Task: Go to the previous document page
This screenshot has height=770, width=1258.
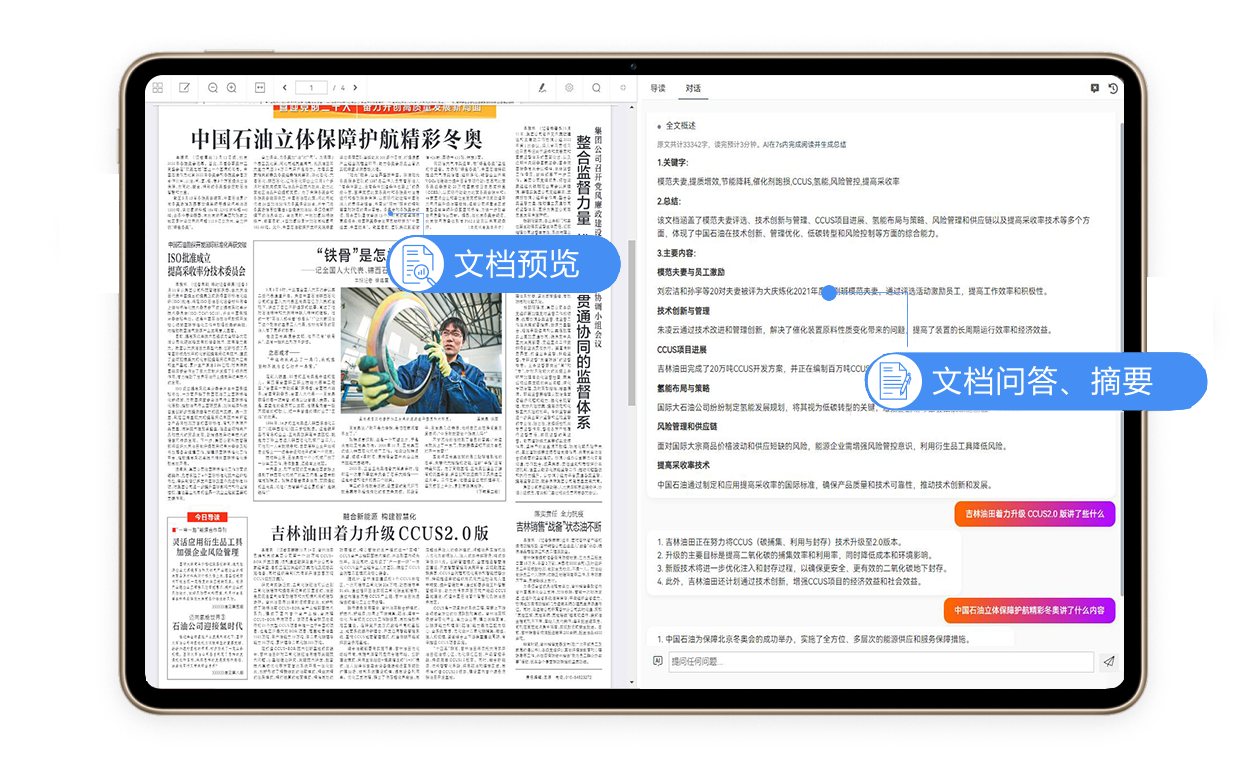Action: click(285, 88)
